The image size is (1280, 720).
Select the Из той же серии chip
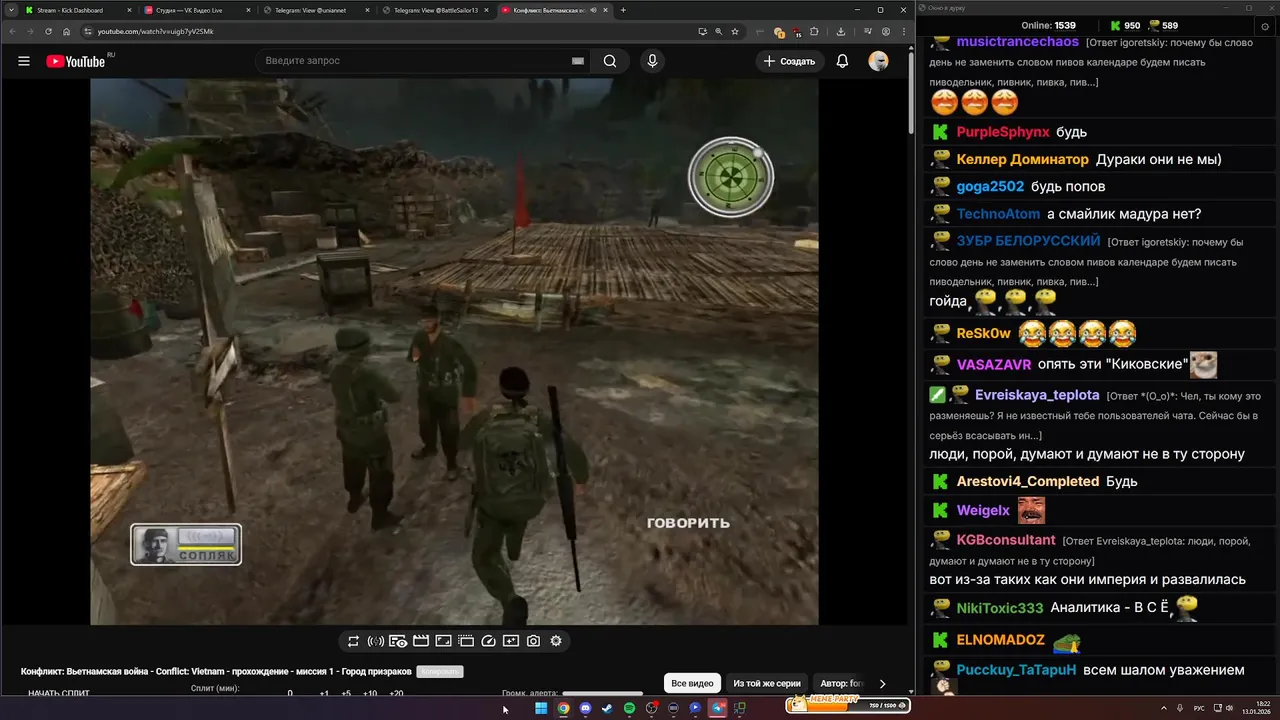(x=767, y=683)
